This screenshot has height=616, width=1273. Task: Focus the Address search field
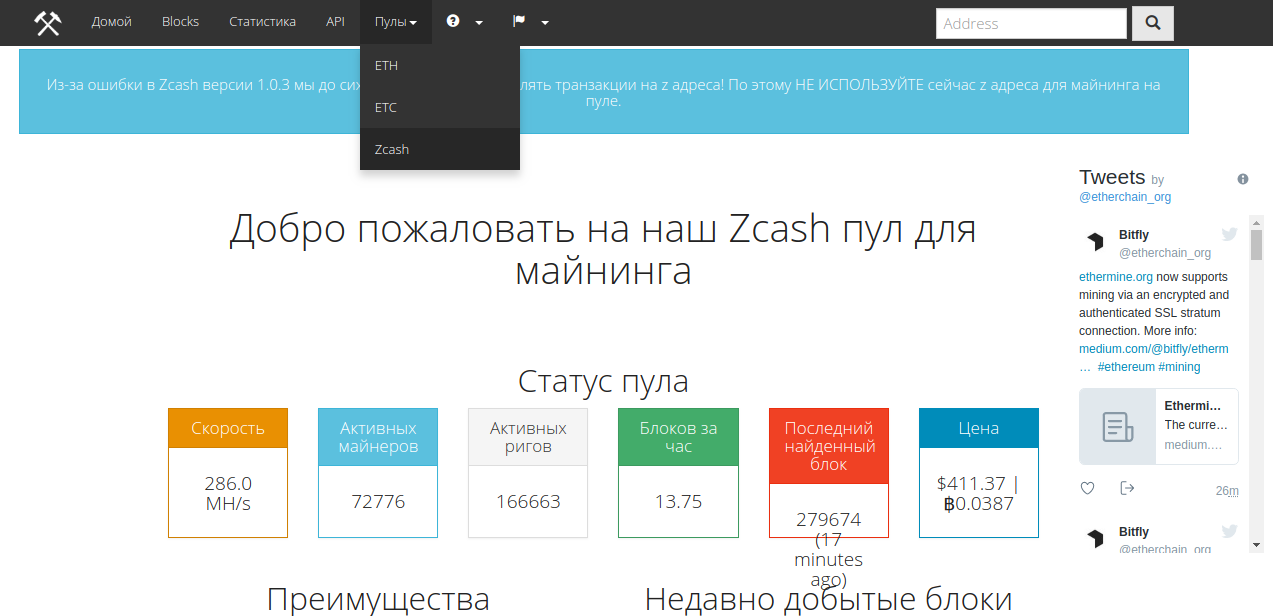1031,23
